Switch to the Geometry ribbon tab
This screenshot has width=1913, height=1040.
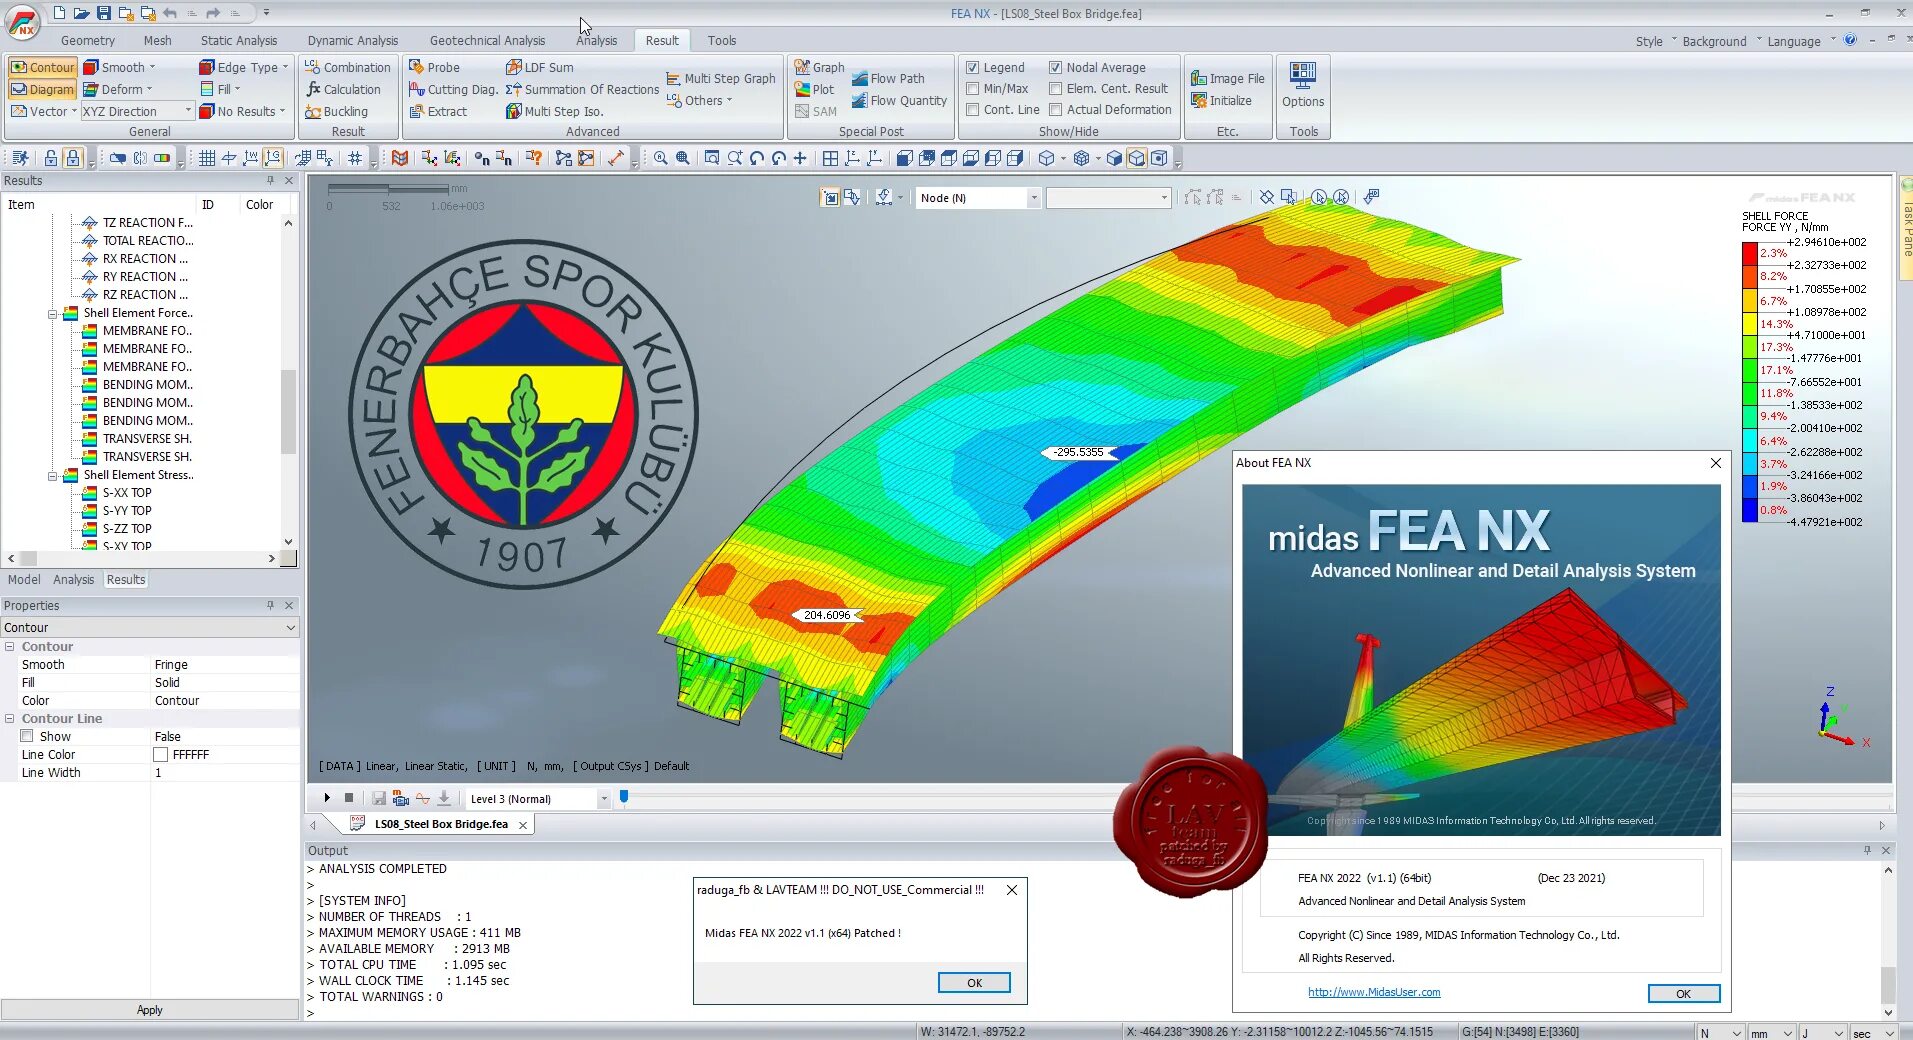[88, 41]
